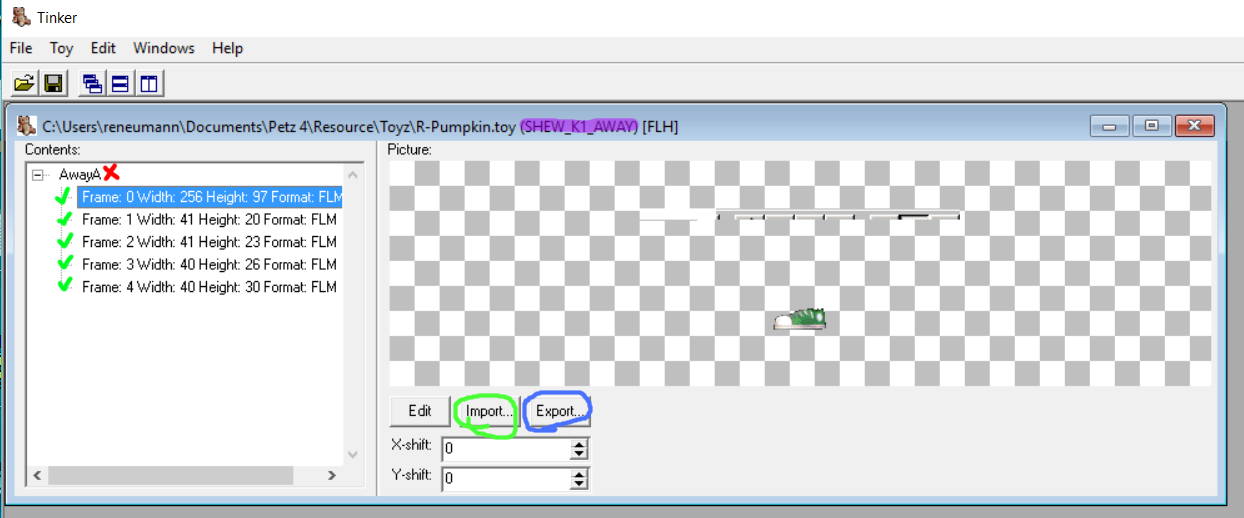Viewport: 1244px width, 518px height.
Task: Click the Save disk toolbar icon
Action: click(x=53, y=83)
